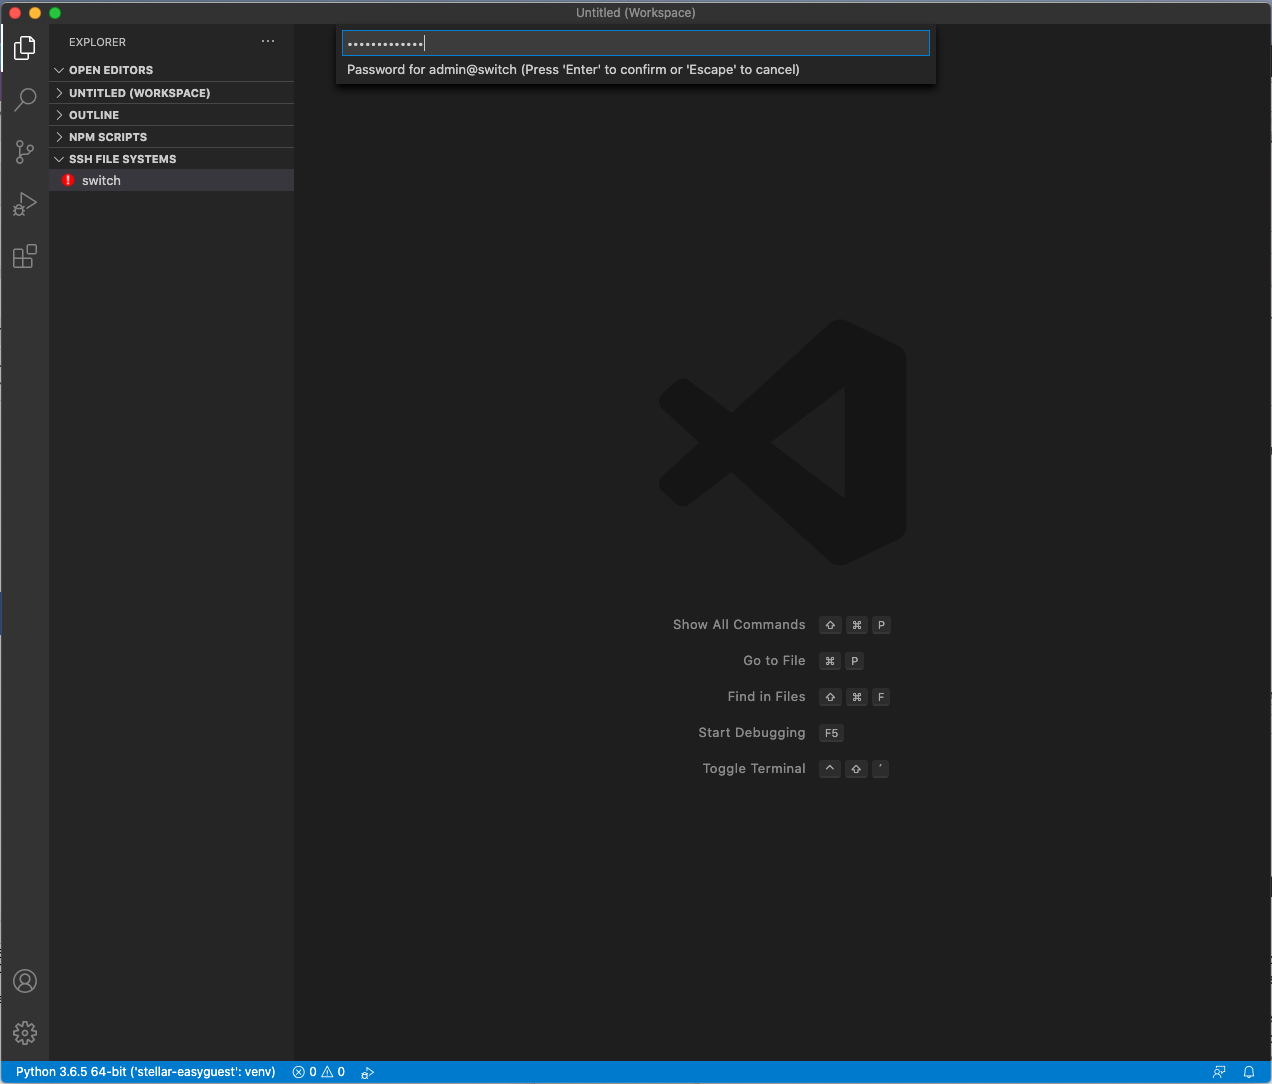Click the live share icon in status bar

pyautogui.click(x=367, y=1072)
